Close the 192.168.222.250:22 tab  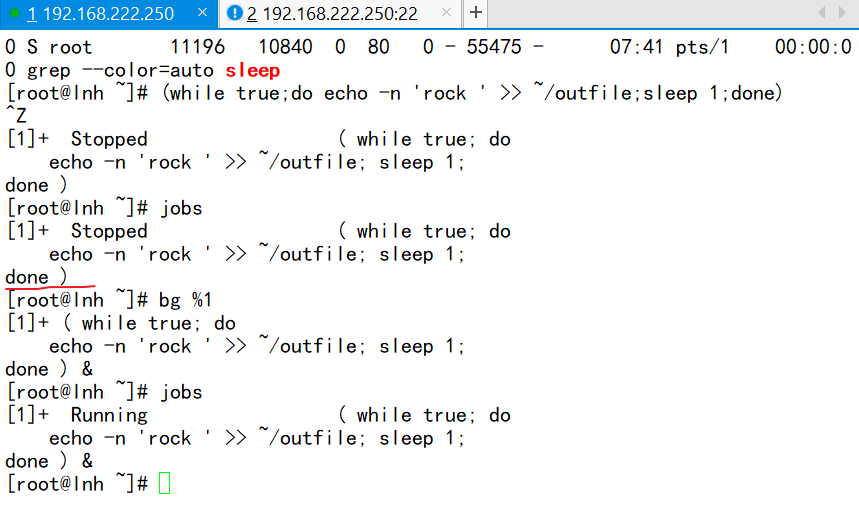(444, 14)
